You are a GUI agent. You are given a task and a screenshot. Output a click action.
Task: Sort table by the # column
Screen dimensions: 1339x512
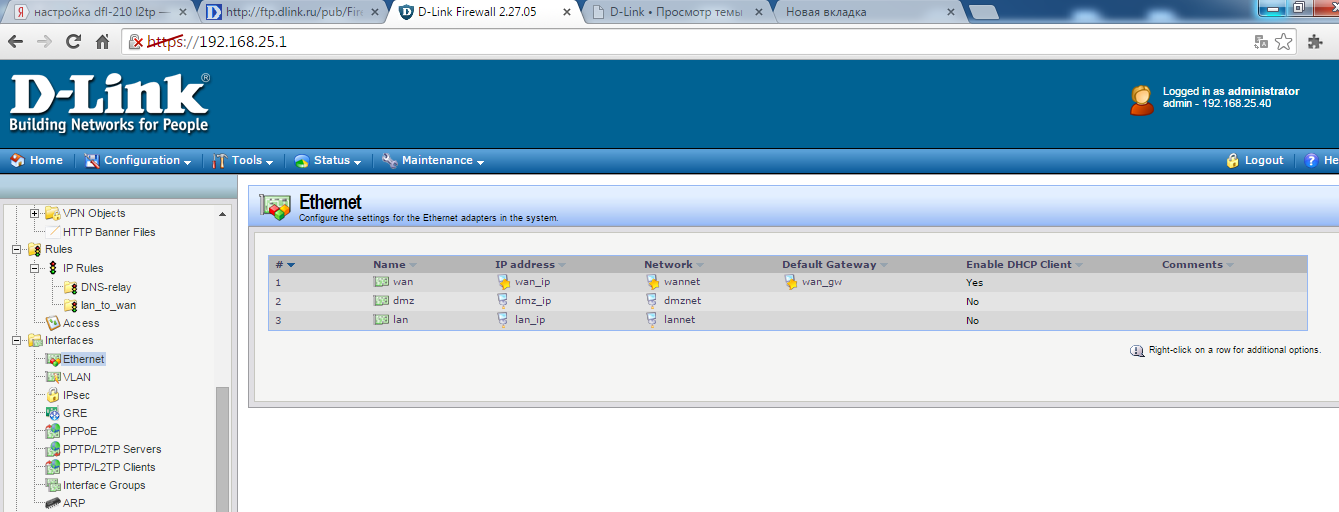(285, 265)
